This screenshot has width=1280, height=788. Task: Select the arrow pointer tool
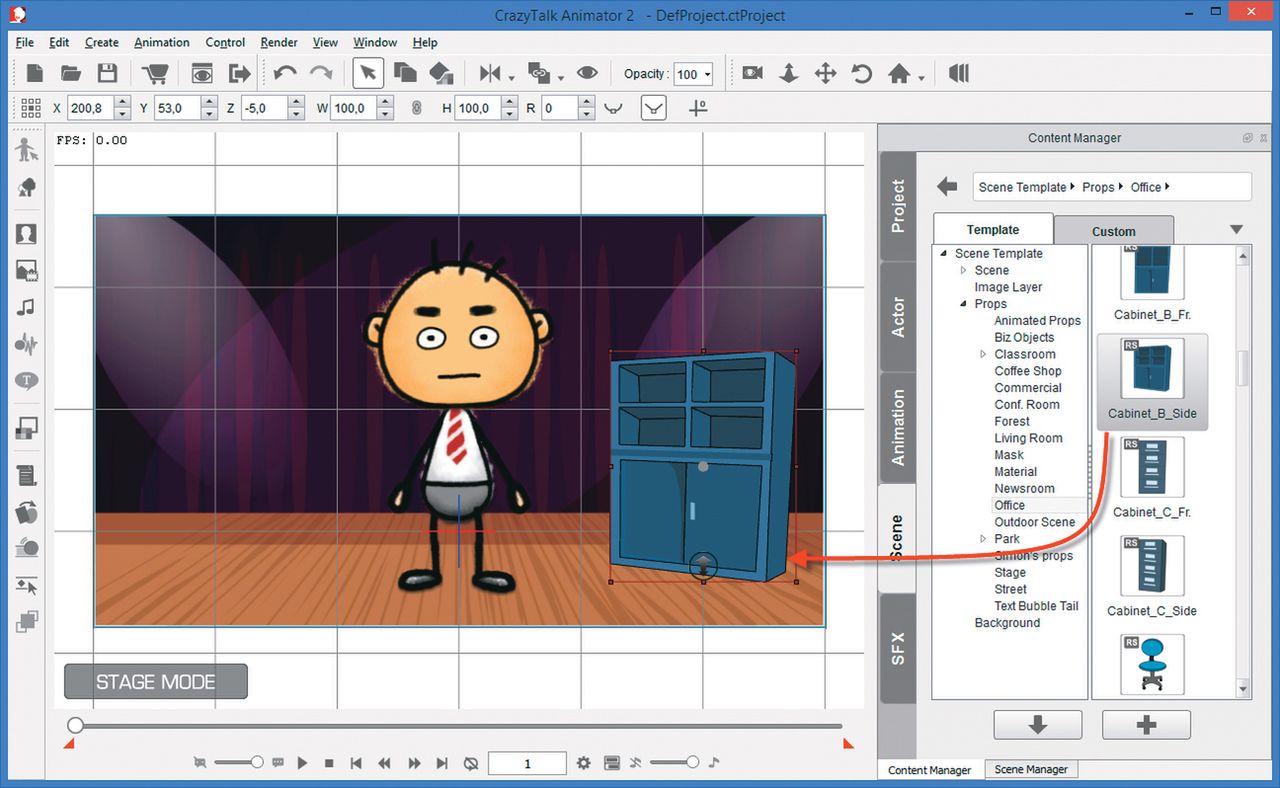(368, 73)
